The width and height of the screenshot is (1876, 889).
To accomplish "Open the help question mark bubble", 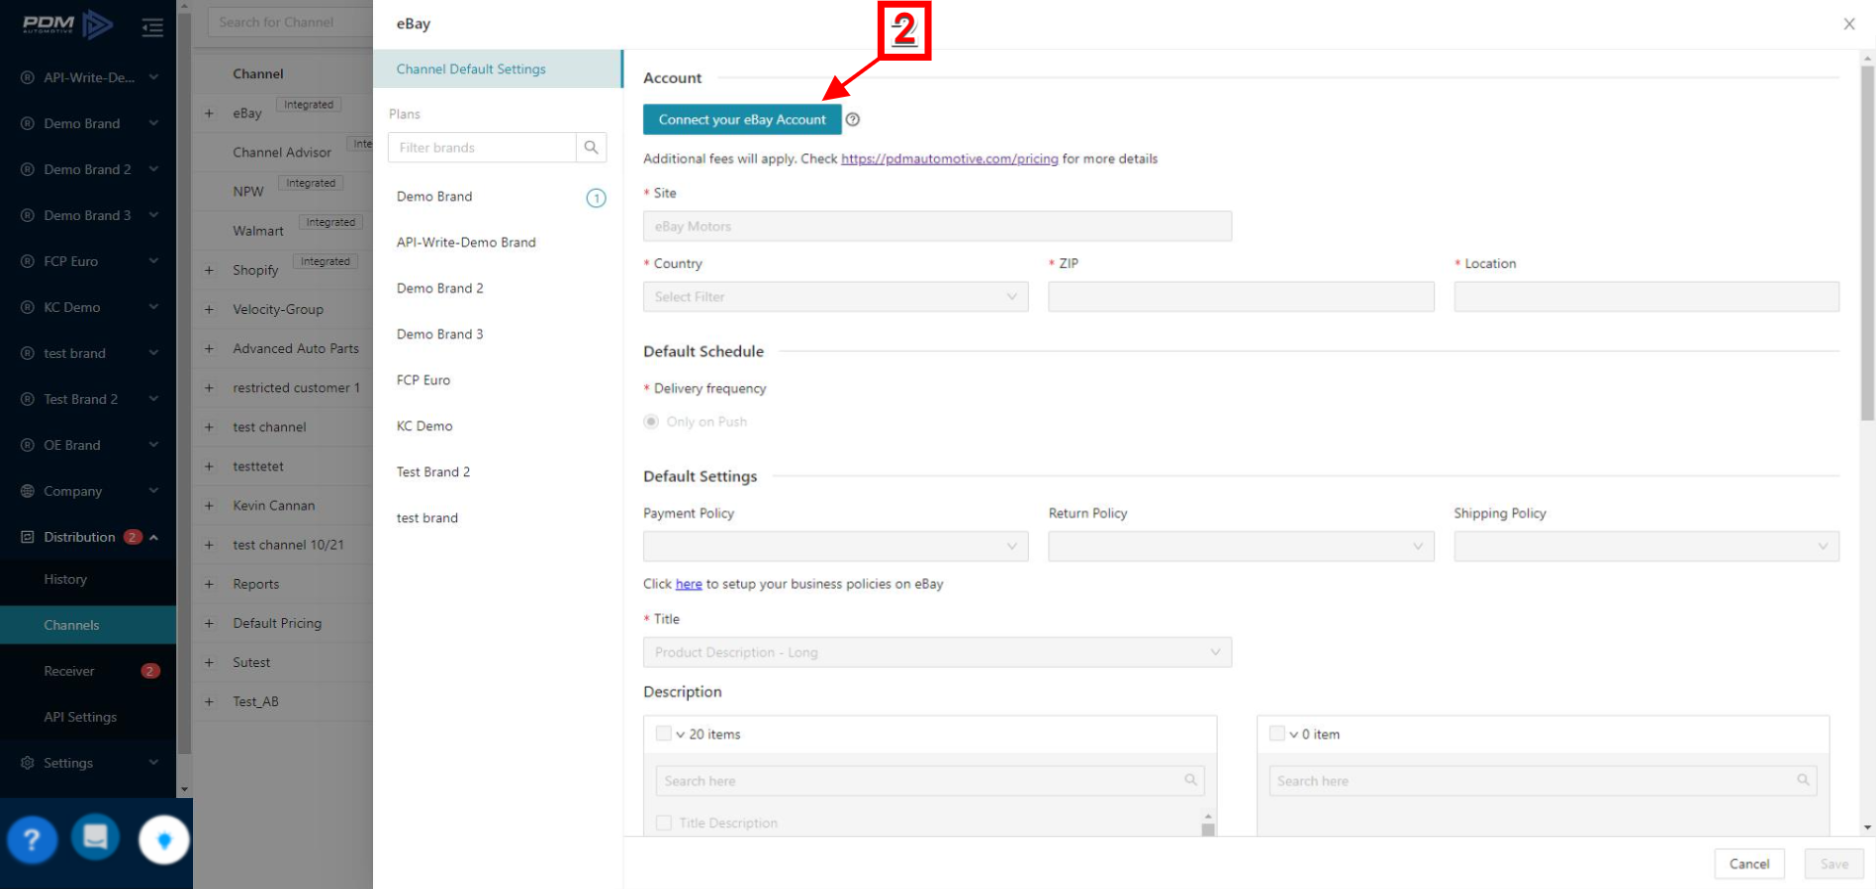I will (x=32, y=839).
